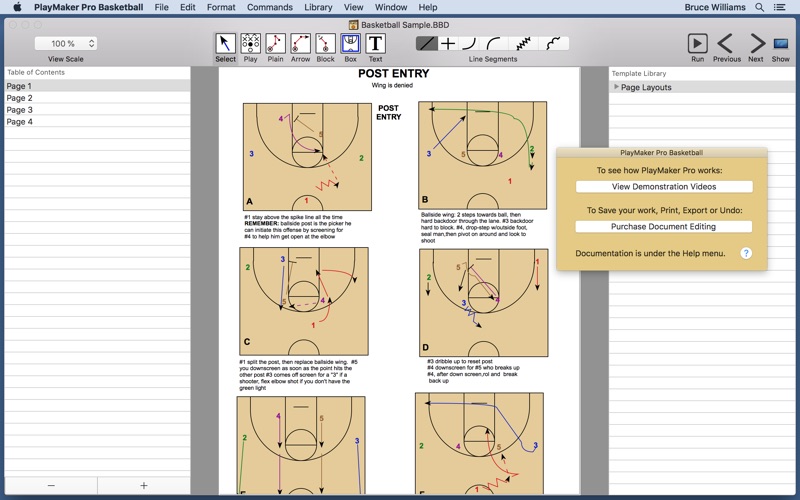The width and height of the screenshot is (800, 500).
Task: Click the caption text under diagram A
Action: [x=298, y=227]
